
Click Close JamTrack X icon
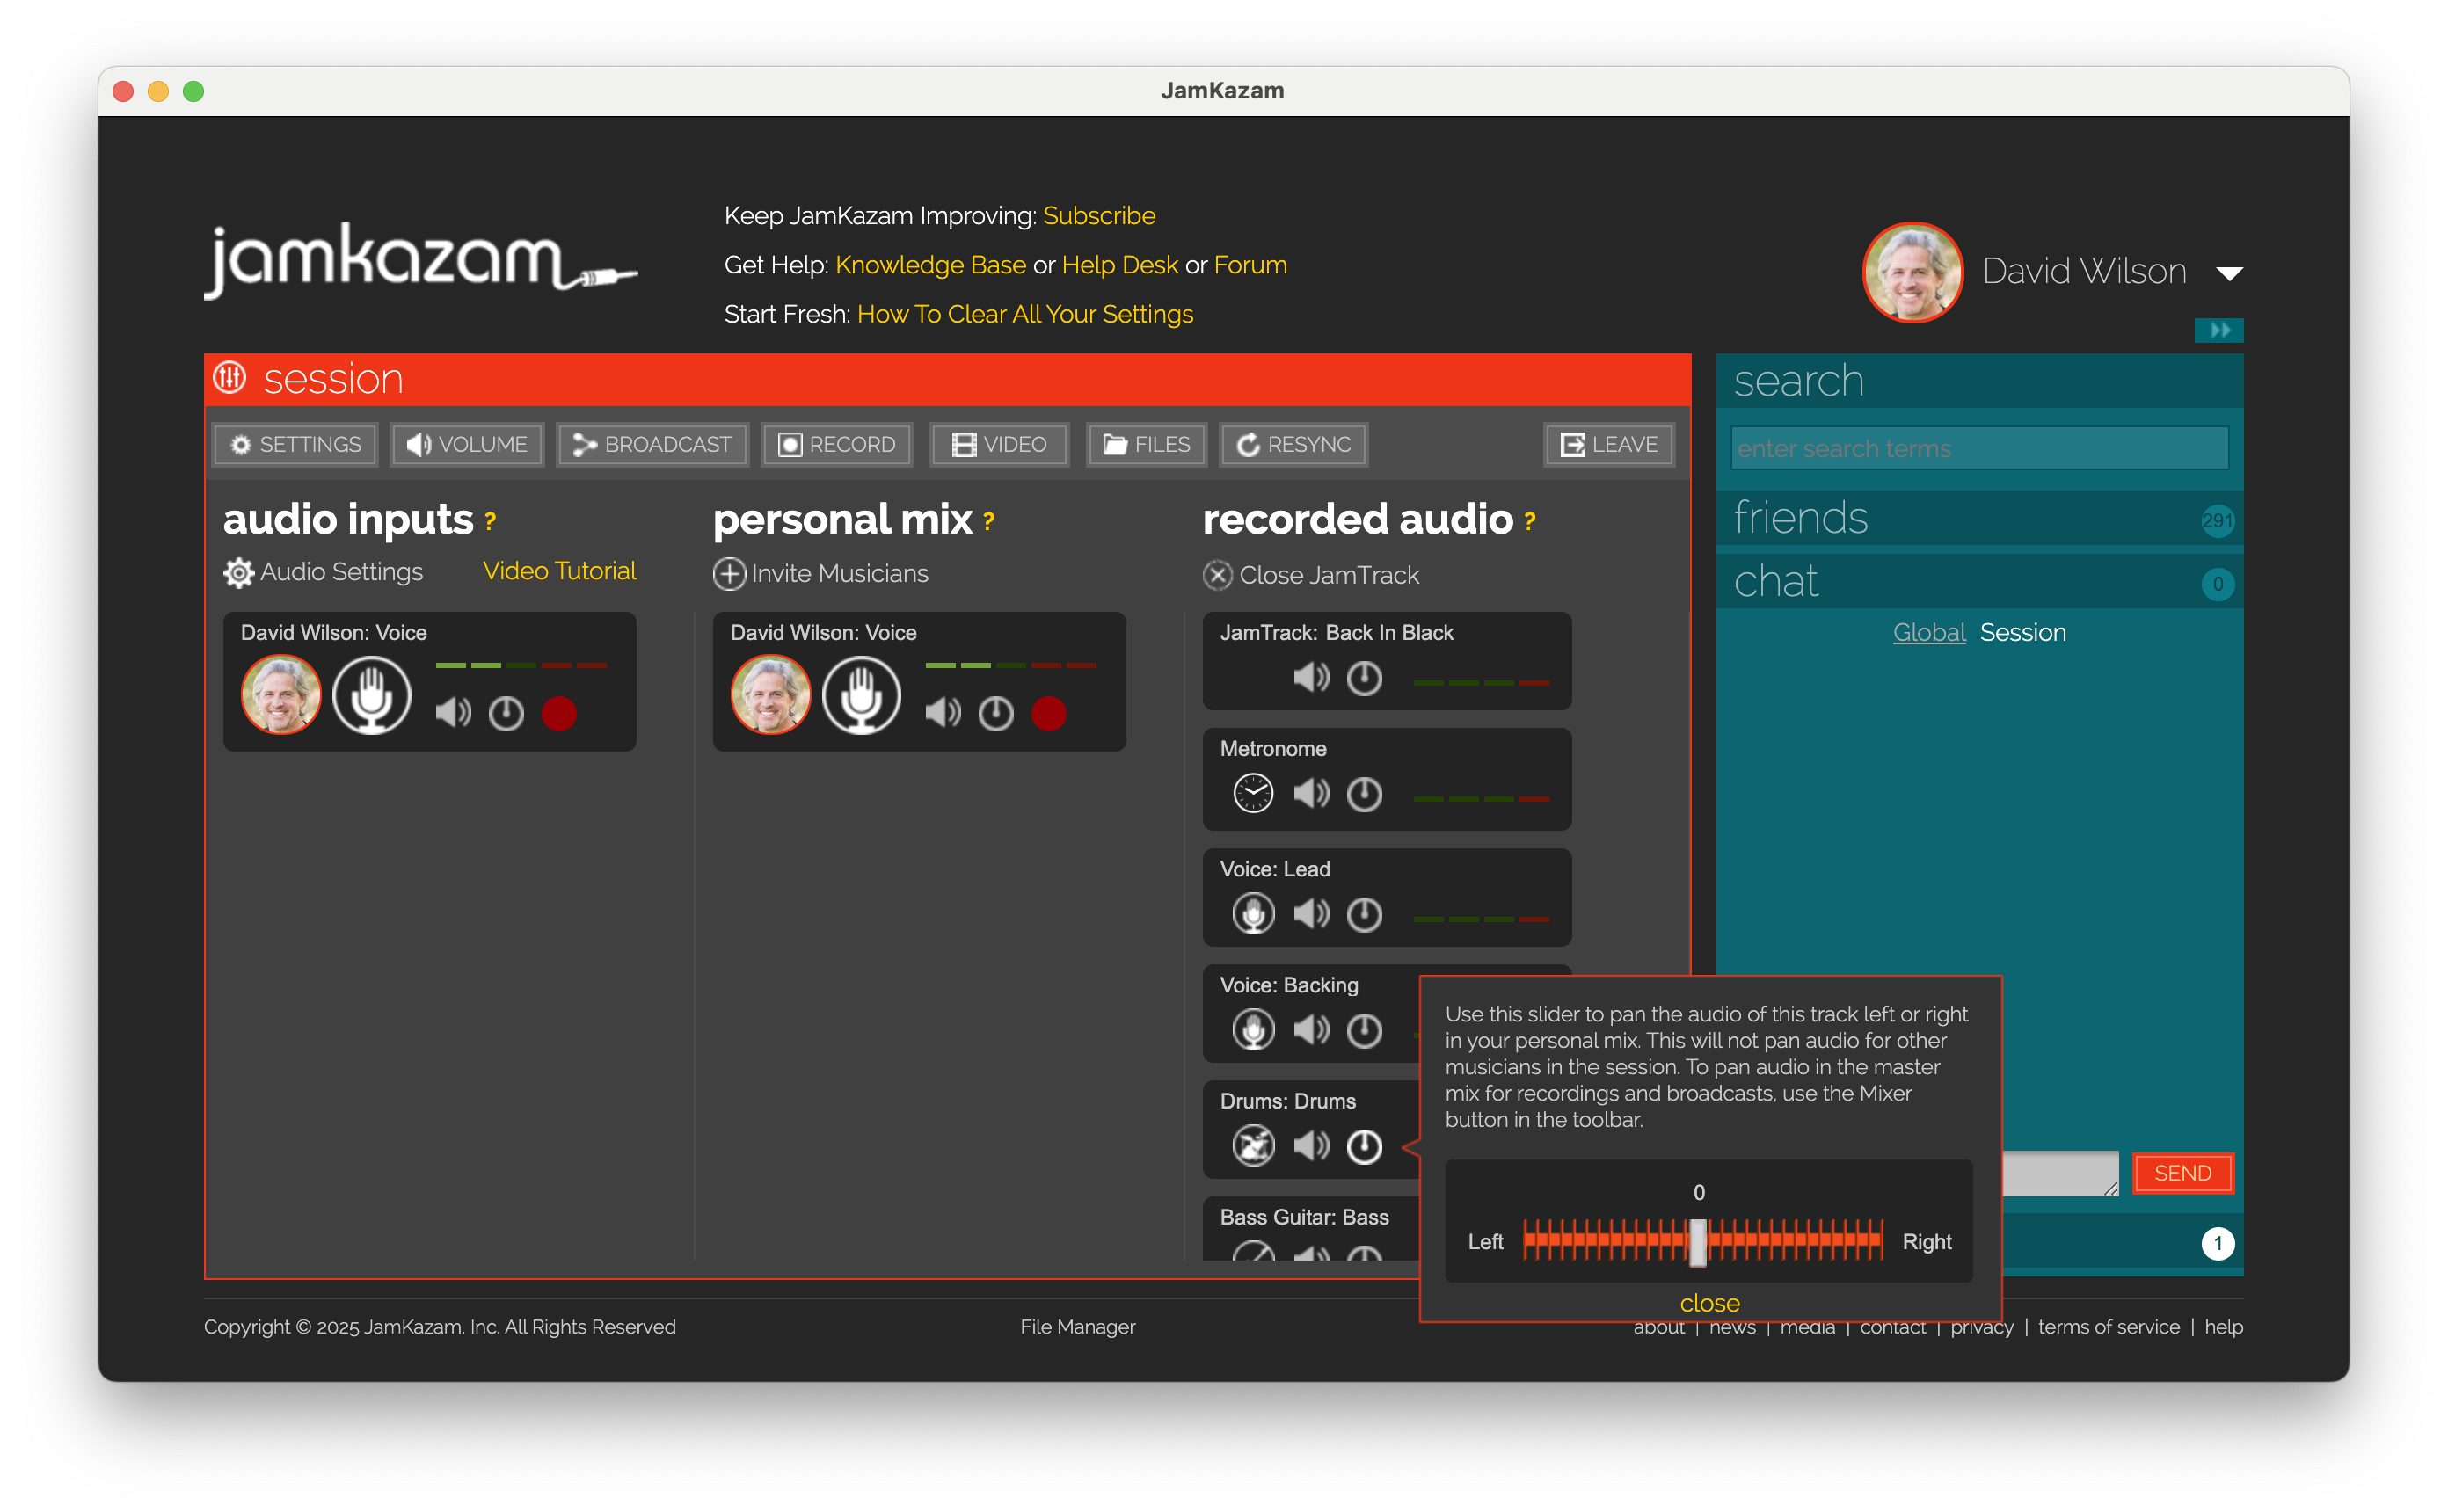click(x=1217, y=575)
